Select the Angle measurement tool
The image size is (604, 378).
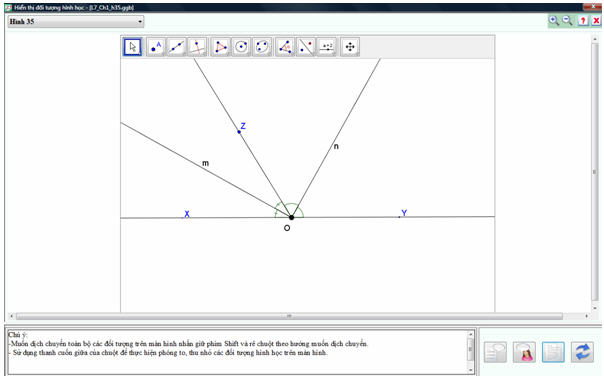(285, 47)
